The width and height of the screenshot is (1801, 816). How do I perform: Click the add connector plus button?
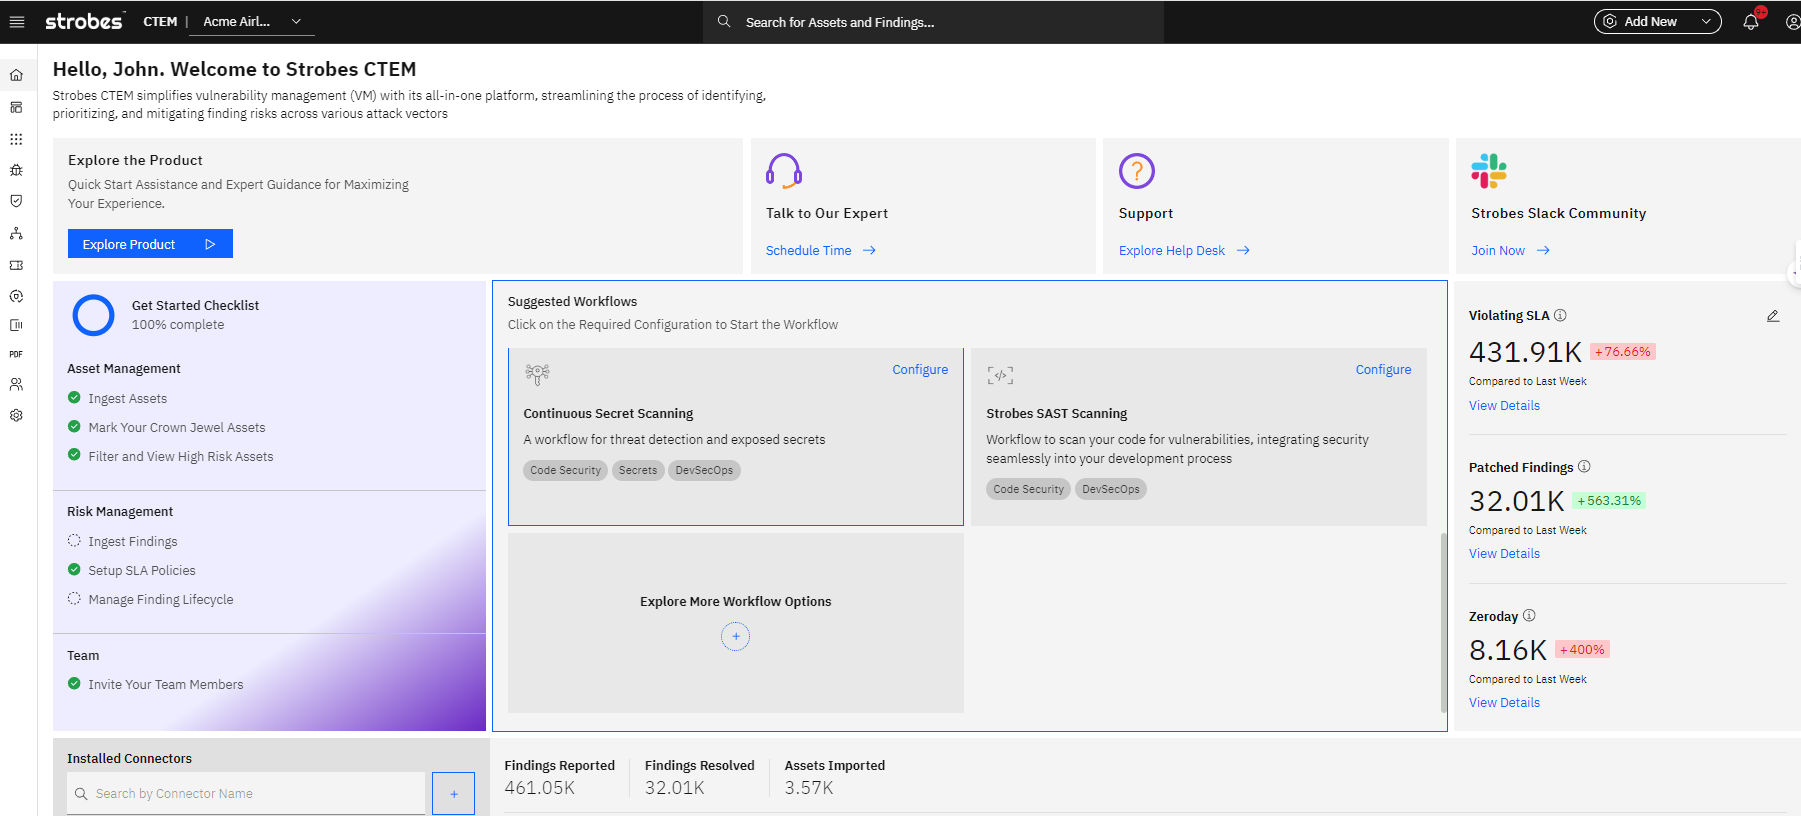point(453,794)
